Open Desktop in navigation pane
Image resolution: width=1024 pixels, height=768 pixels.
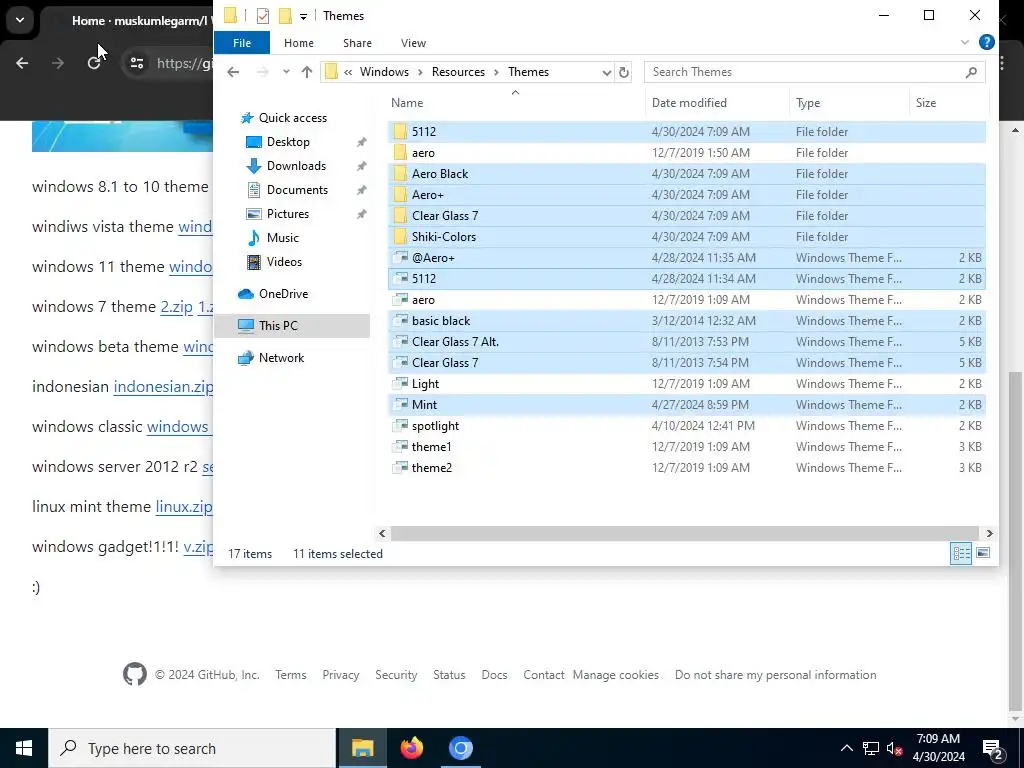(x=288, y=142)
